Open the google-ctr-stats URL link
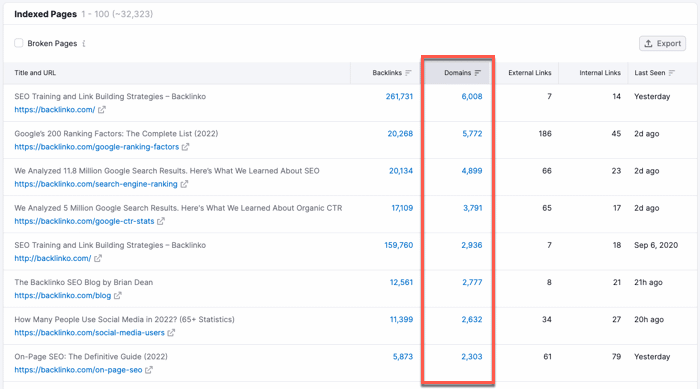Image resolution: width=700 pixels, height=389 pixels. click(84, 221)
